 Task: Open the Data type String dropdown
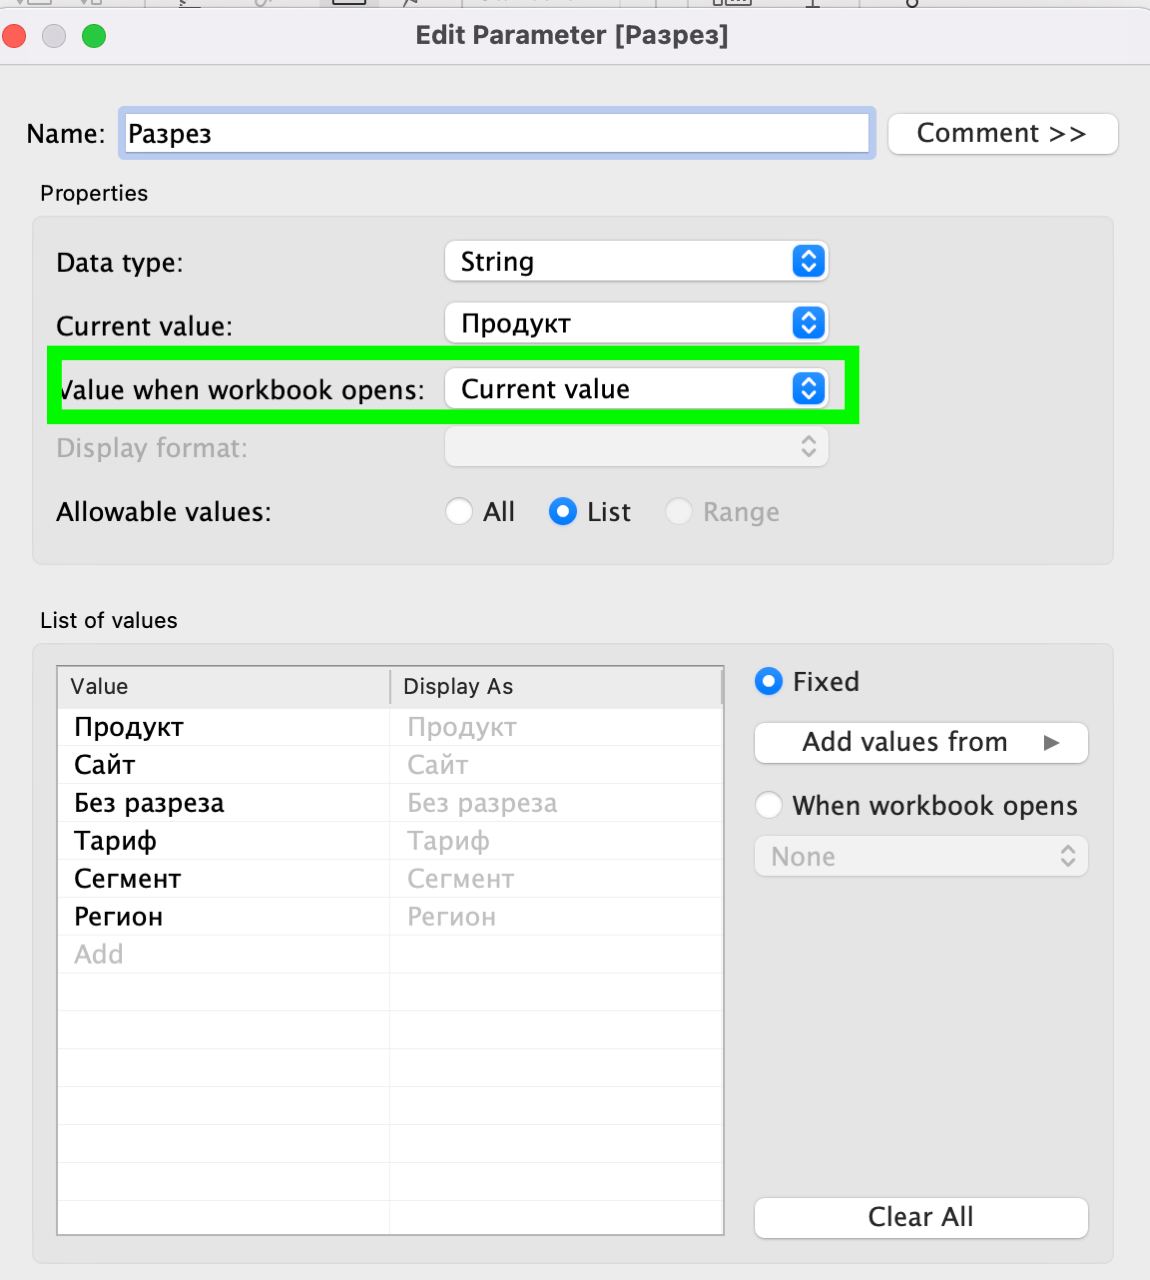pos(636,262)
